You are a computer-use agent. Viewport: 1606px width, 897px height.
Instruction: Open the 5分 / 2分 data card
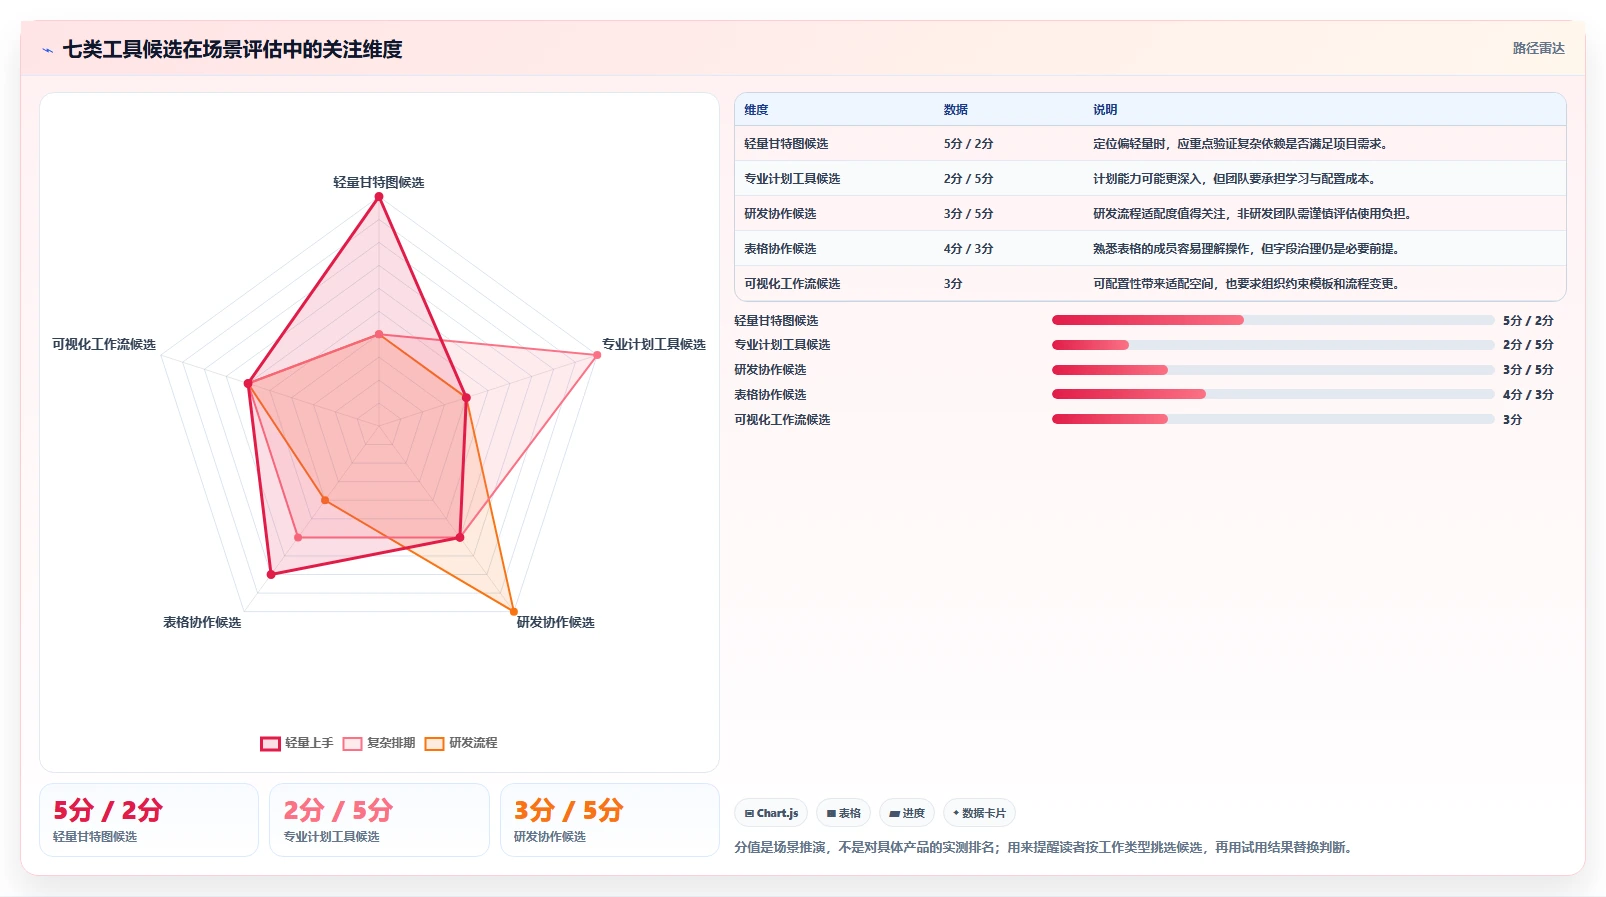[x=149, y=820]
